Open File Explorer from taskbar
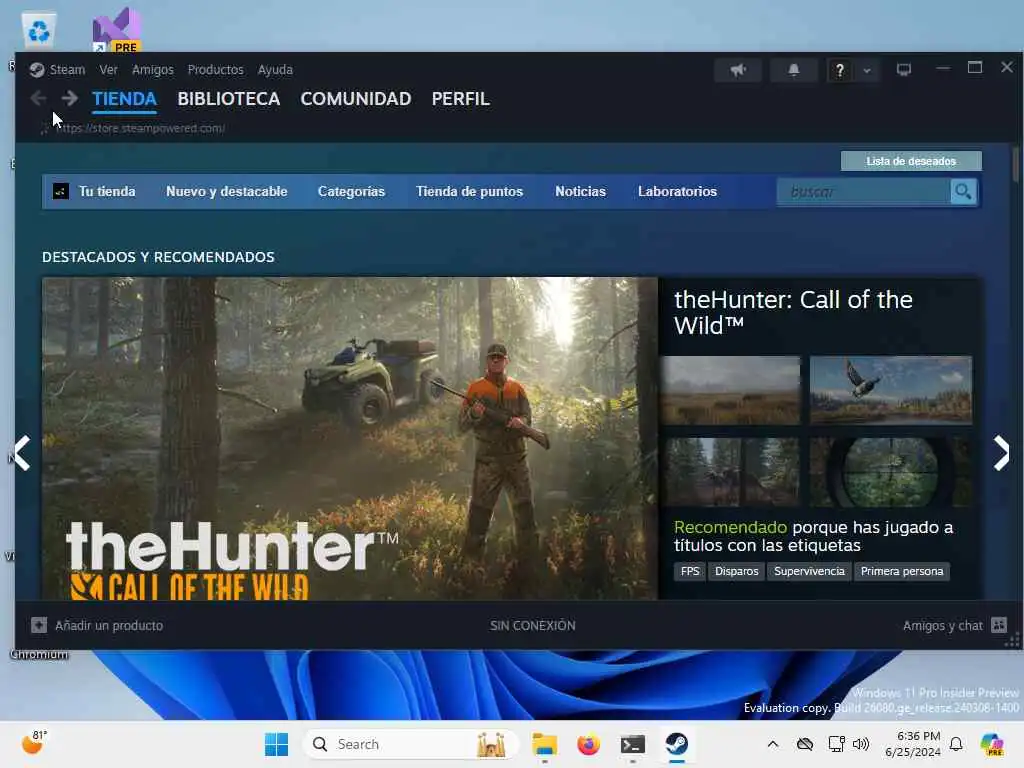Viewport: 1024px width, 768px height. tap(545, 744)
